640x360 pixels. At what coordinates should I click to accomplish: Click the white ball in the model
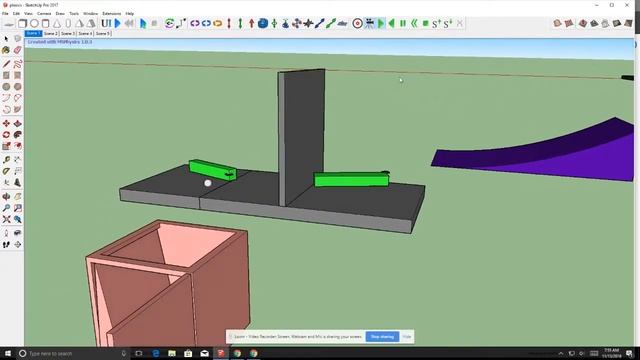point(208,183)
